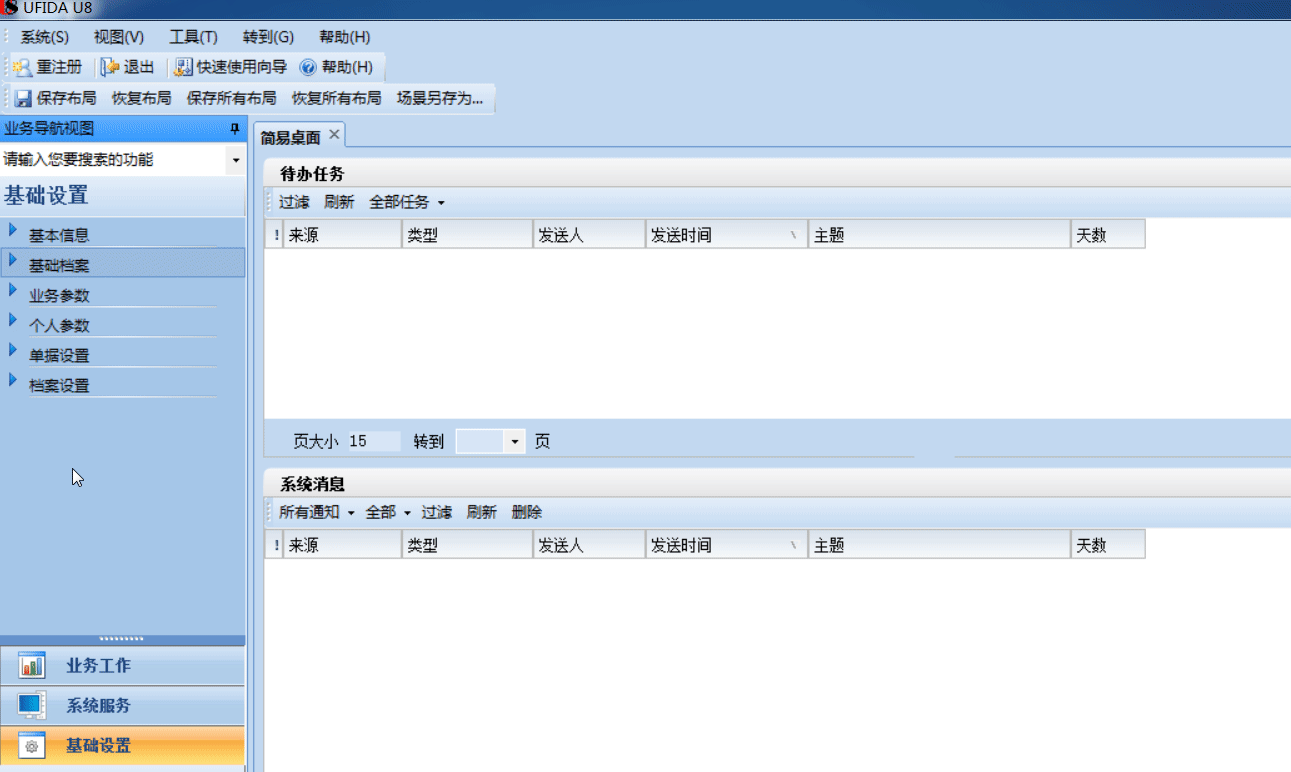
Task: Click 过滤 in 系统消息 toolbar
Action: pos(436,512)
